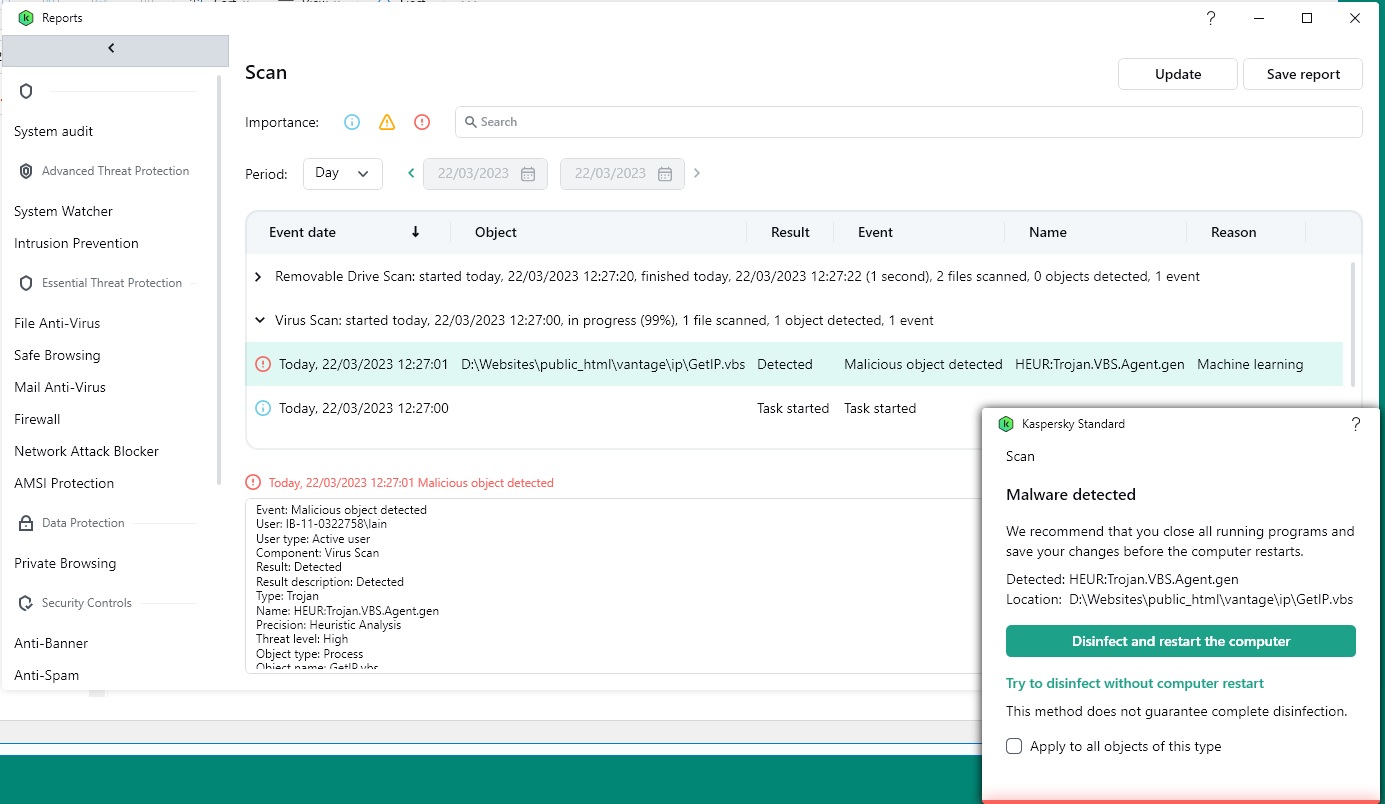Viewport: 1385px width, 804px height.
Task: Click info icon on Task started row
Action: (263, 408)
